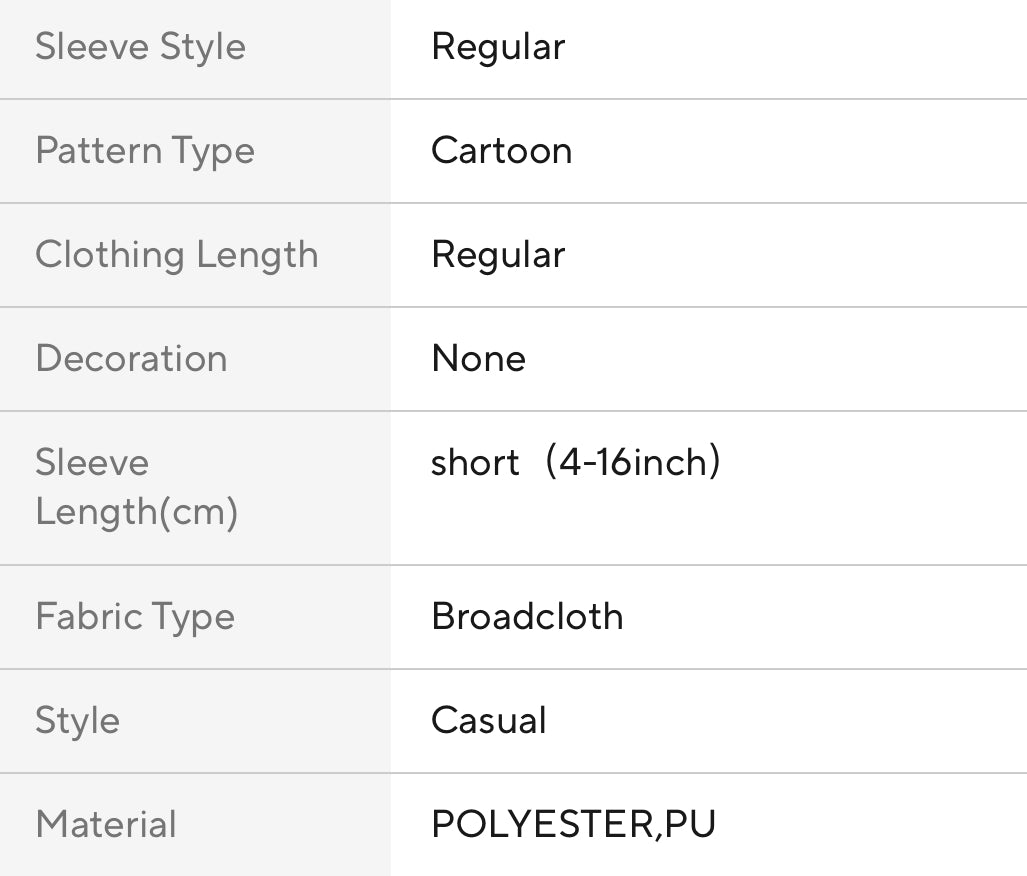Click the Sleeve Style label
This screenshot has width=1027, height=876.
tap(140, 47)
